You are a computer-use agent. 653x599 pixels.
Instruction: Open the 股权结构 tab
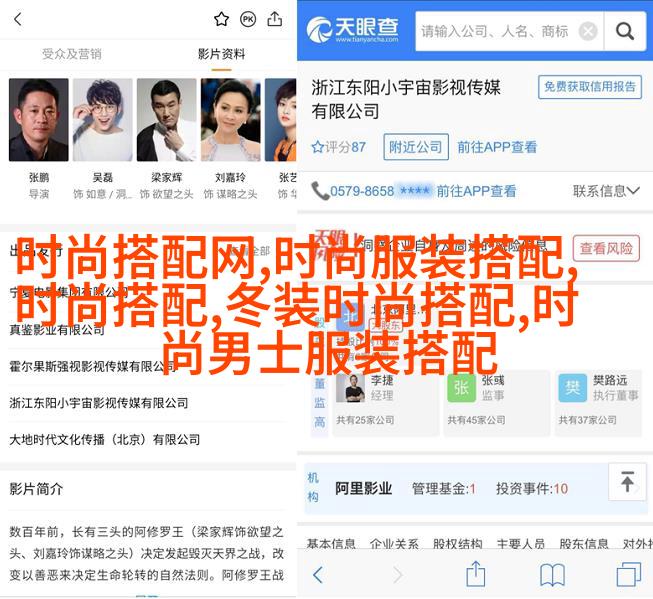(x=457, y=543)
